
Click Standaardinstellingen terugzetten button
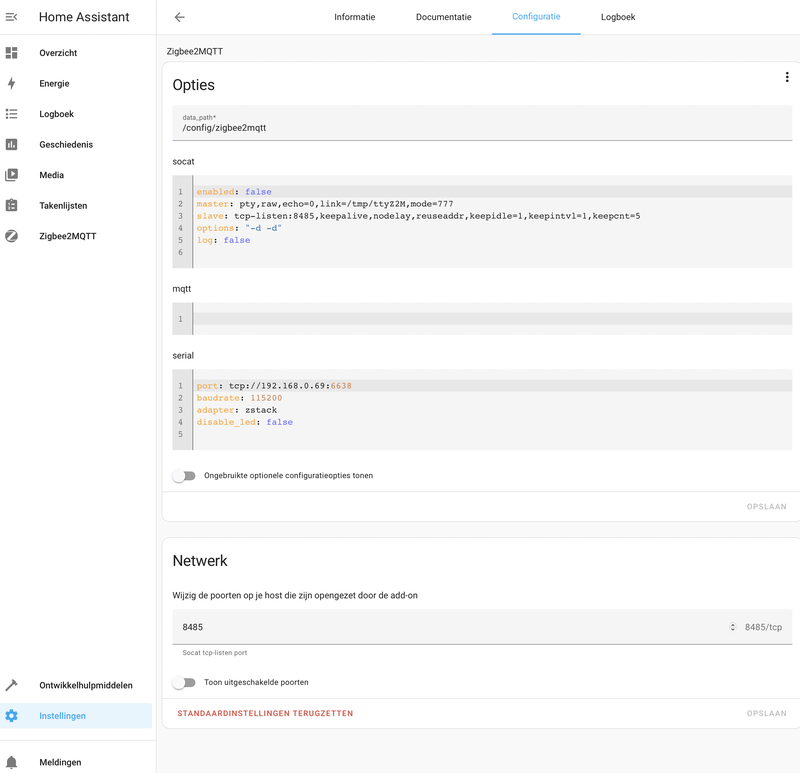click(x=265, y=714)
